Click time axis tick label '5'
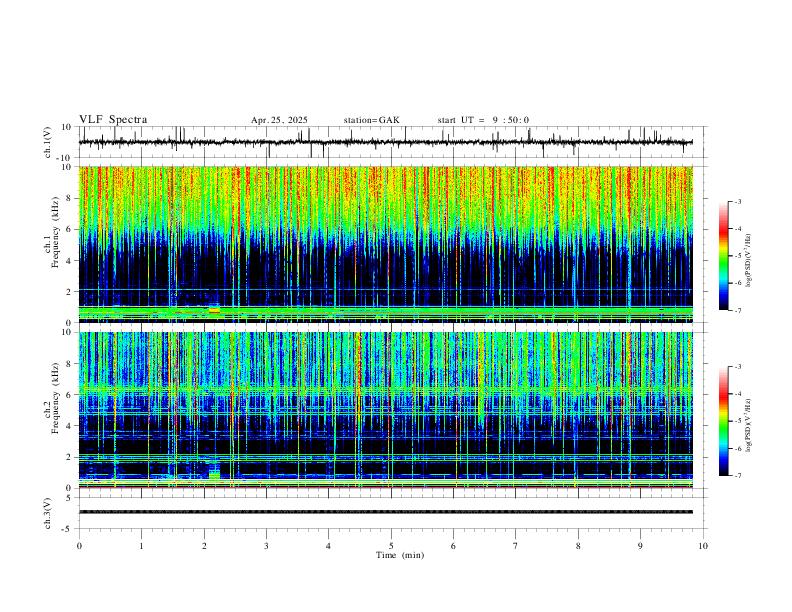The height and width of the screenshot is (612, 792). point(391,546)
